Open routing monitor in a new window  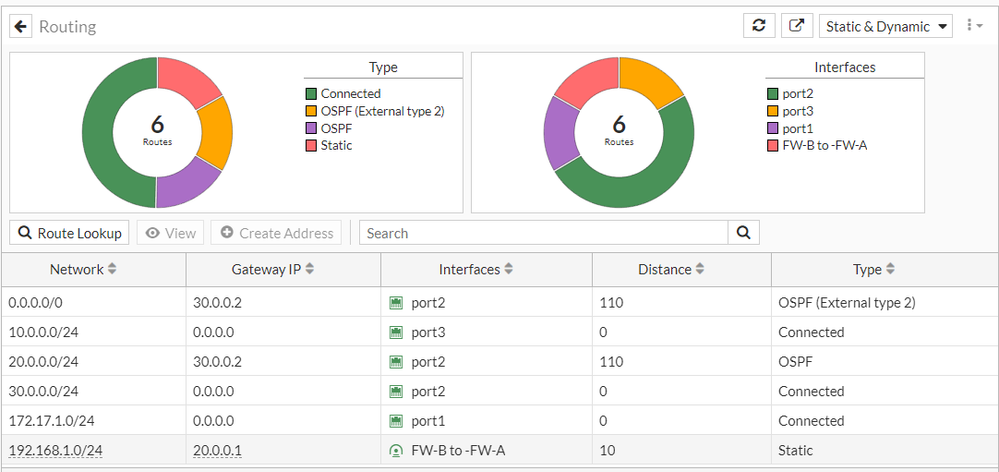[796, 26]
